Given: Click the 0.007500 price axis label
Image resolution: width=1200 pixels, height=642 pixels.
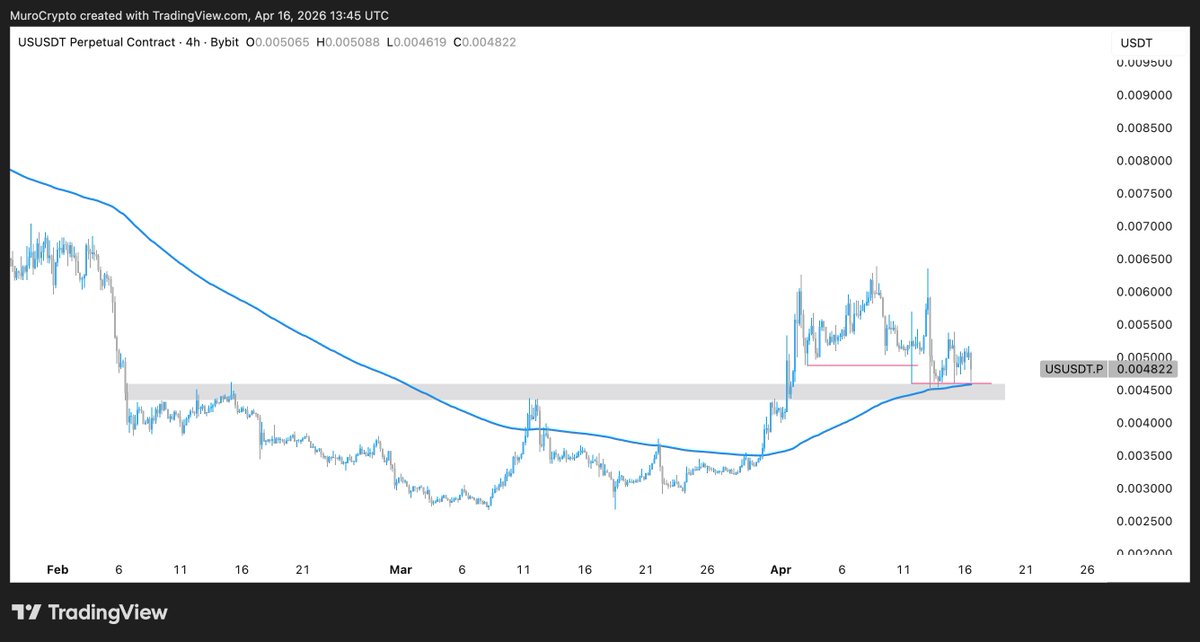Looking at the screenshot, I should pyautogui.click(x=1143, y=194).
